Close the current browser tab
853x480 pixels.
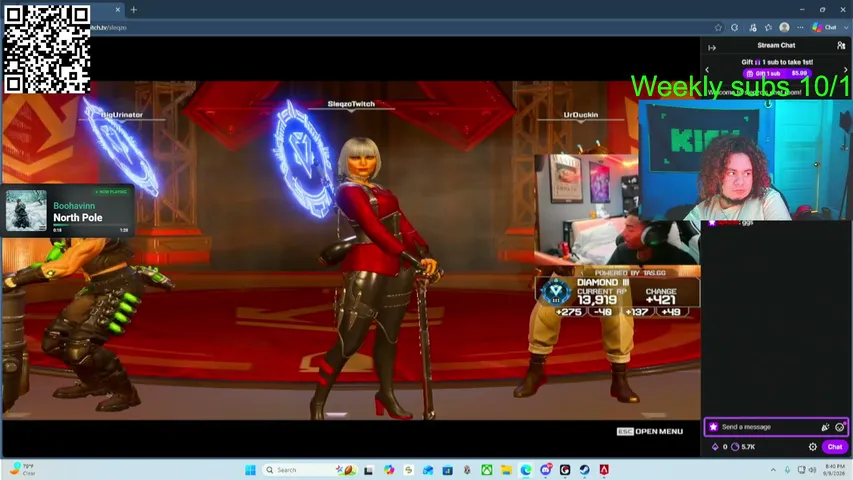[x=118, y=10]
